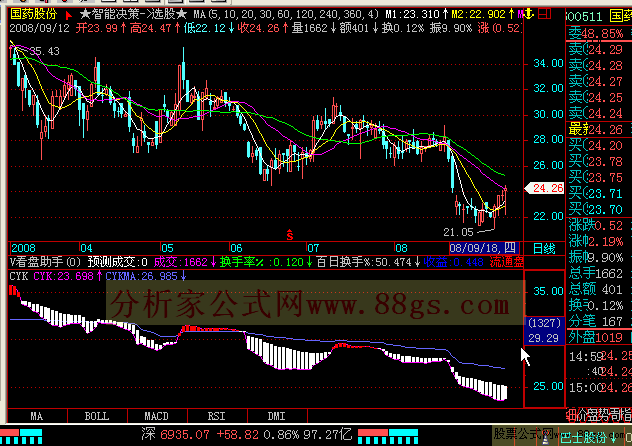The image size is (632, 446).
Task: Click the 外盘 1019 row
Action: pyautogui.click(x=599, y=337)
